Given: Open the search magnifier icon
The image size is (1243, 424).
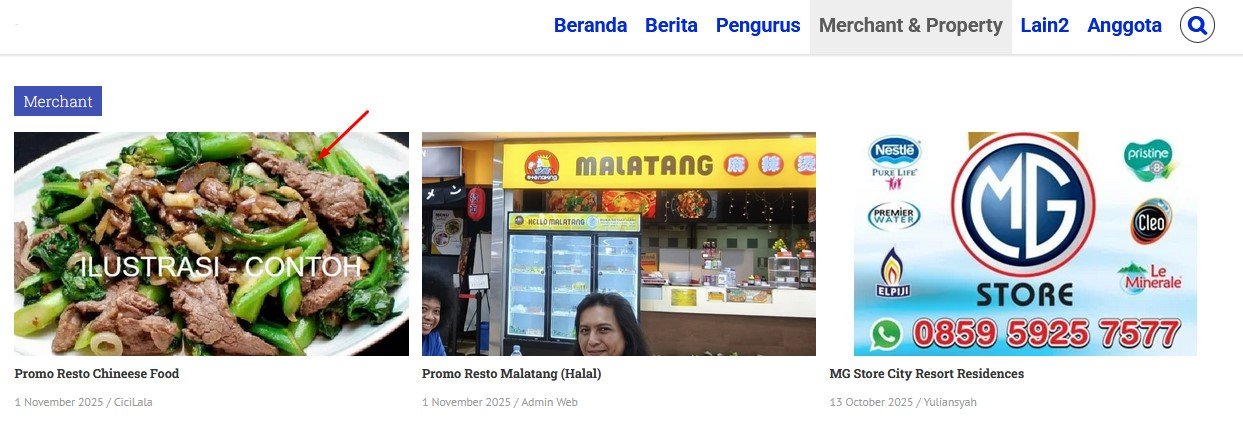Looking at the screenshot, I should (x=1197, y=25).
